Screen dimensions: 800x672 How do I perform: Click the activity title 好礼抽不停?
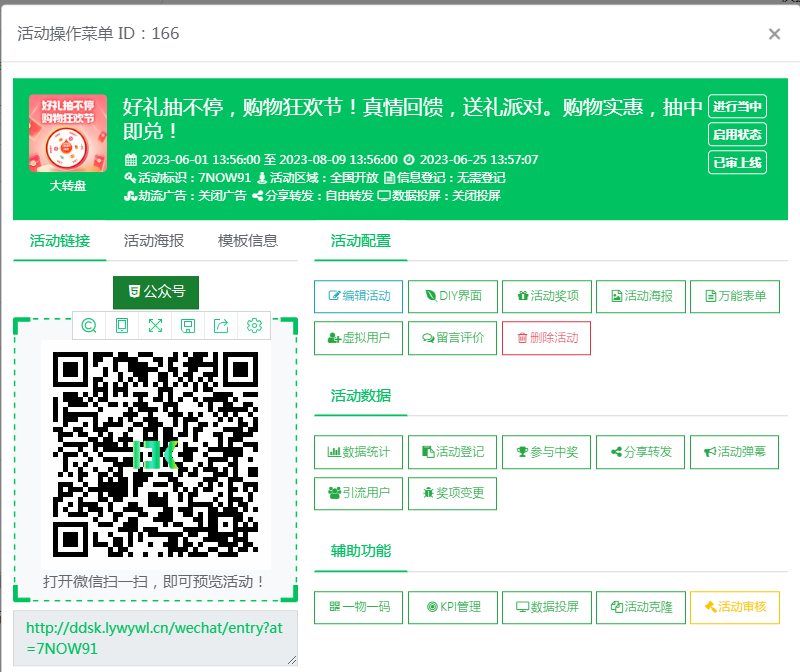[412, 119]
